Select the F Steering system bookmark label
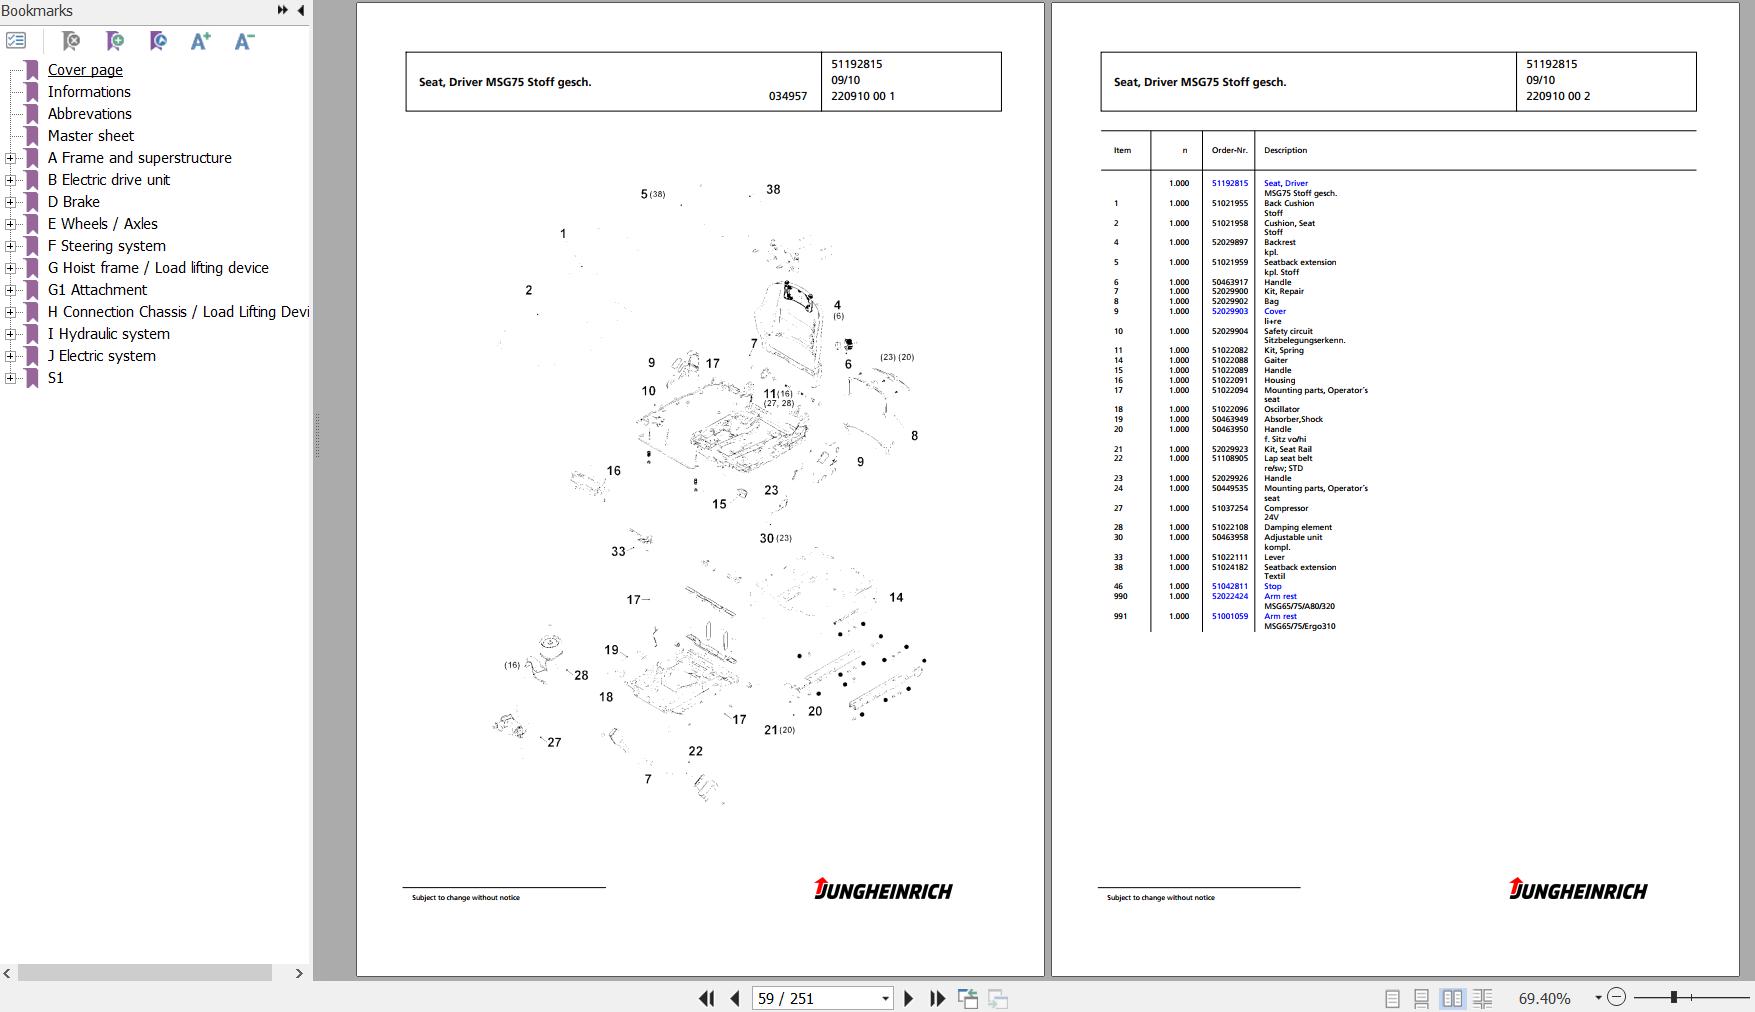 click(x=106, y=246)
